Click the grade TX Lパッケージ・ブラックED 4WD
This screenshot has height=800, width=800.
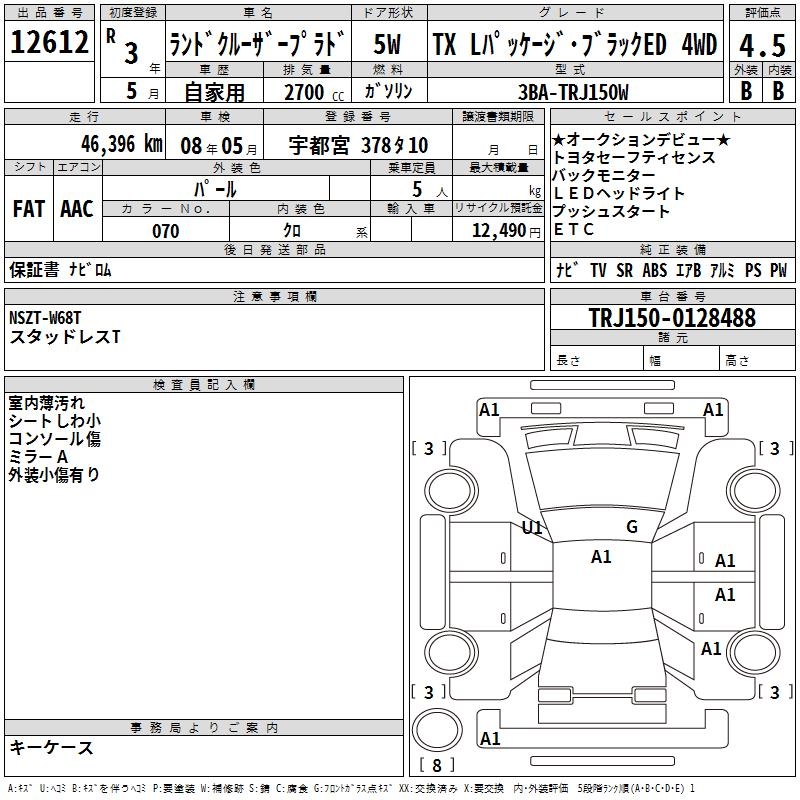pyautogui.click(x=574, y=44)
